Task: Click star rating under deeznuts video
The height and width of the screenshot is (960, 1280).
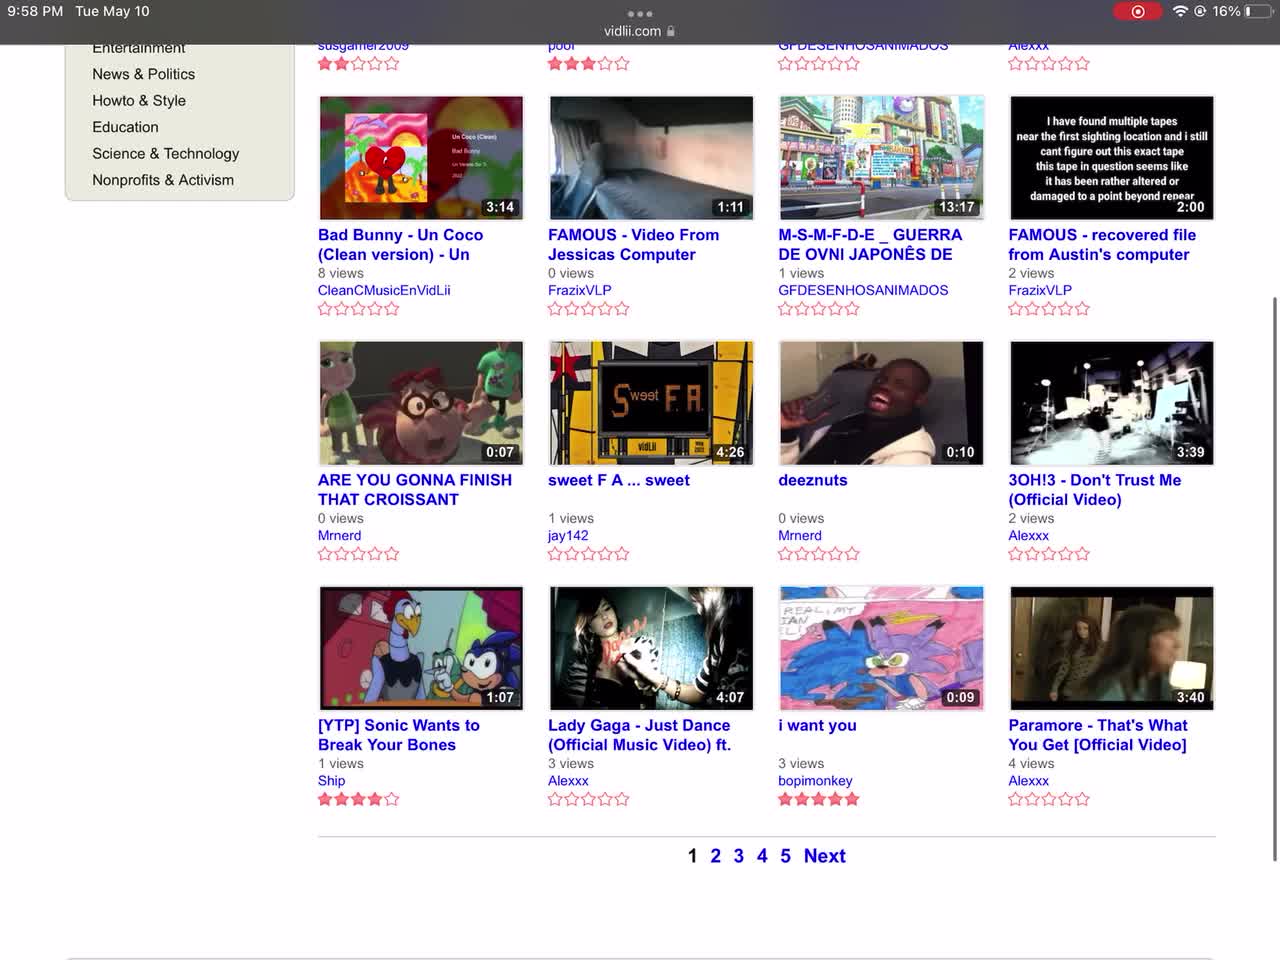Action: coord(819,554)
